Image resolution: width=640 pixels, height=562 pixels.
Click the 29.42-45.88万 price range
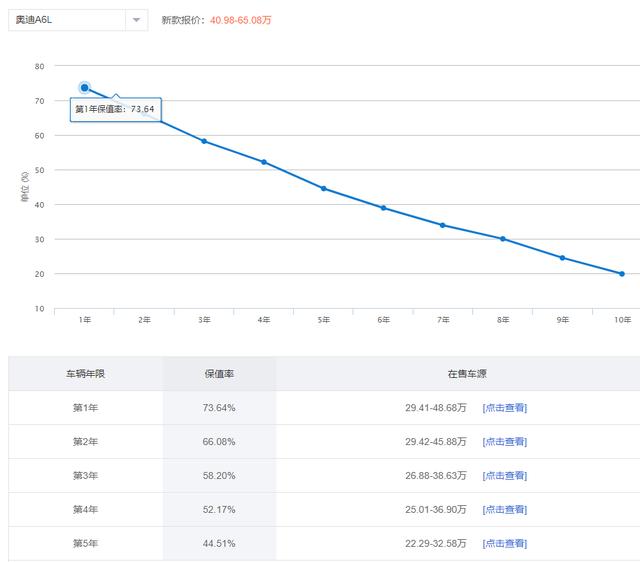click(x=436, y=442)
